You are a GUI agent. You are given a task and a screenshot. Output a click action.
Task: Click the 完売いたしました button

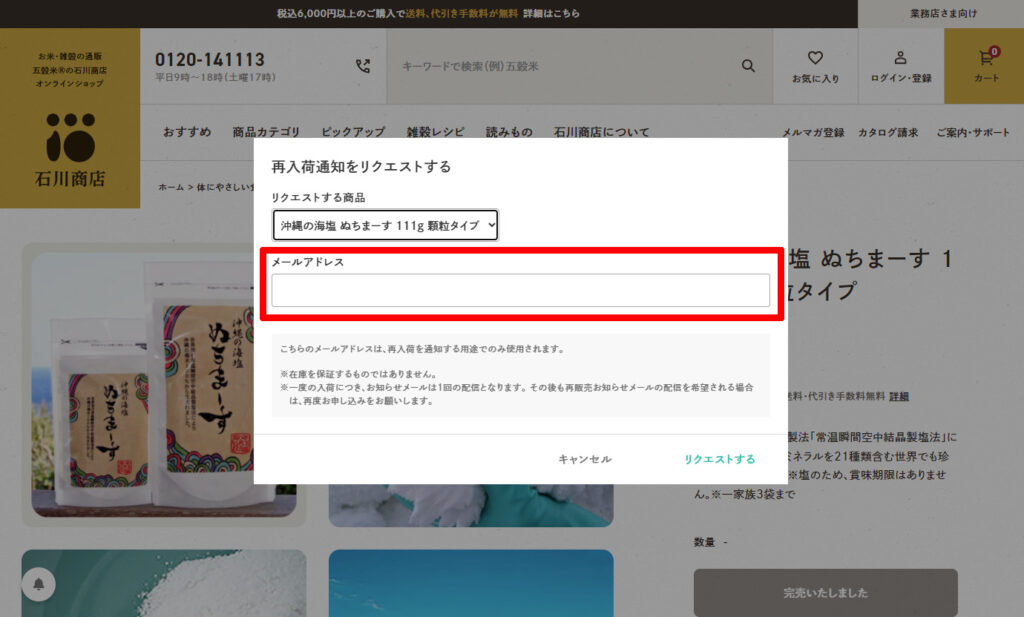pos(825,592)
